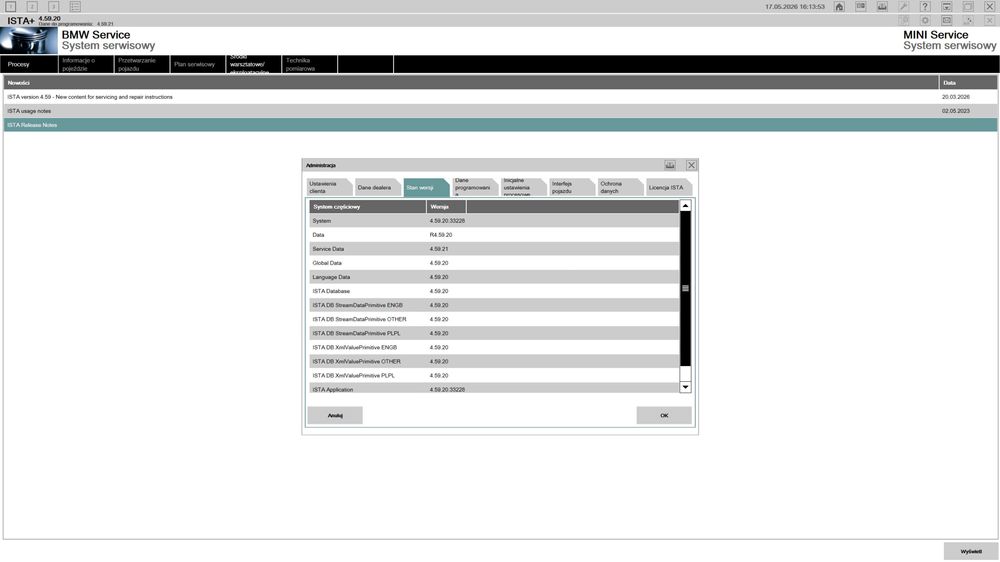Click the Wersja column header
Viewport: 1000px width, 562px height.
point(446,207)
